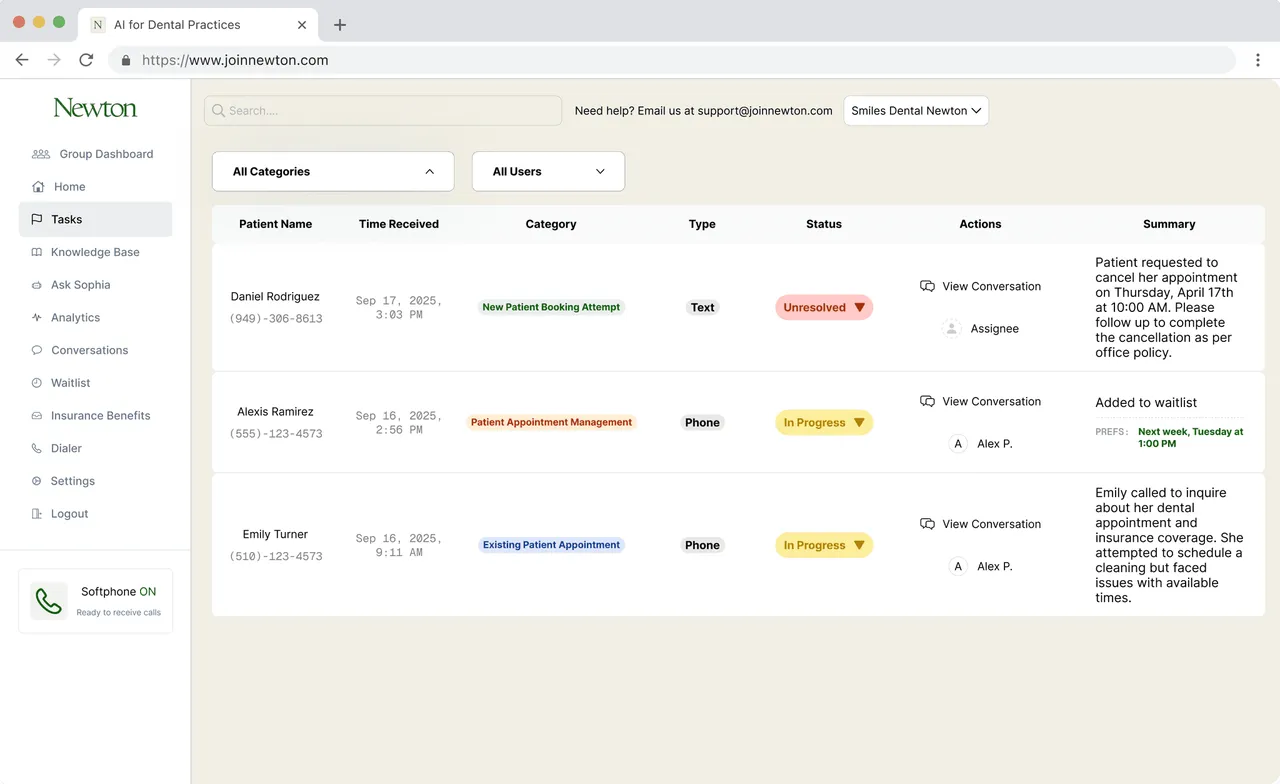1280x784 pixels.
Task: View Conversation for Daniel Rodriguez
Action: point(980,286)
